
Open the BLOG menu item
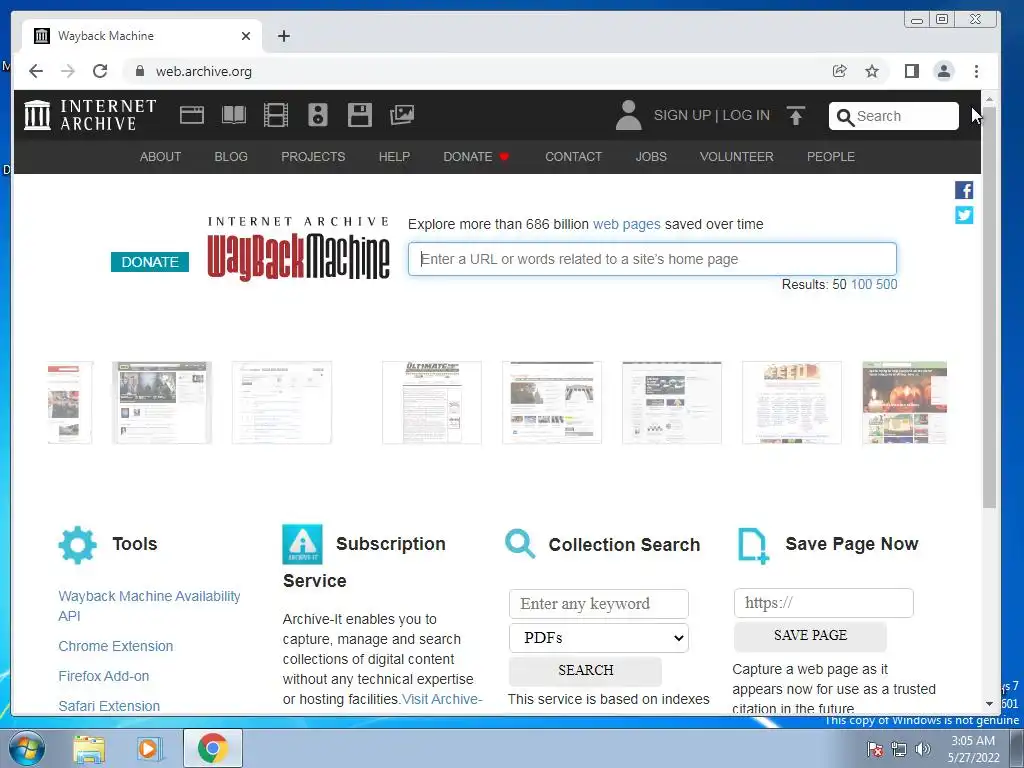(231, 157)
